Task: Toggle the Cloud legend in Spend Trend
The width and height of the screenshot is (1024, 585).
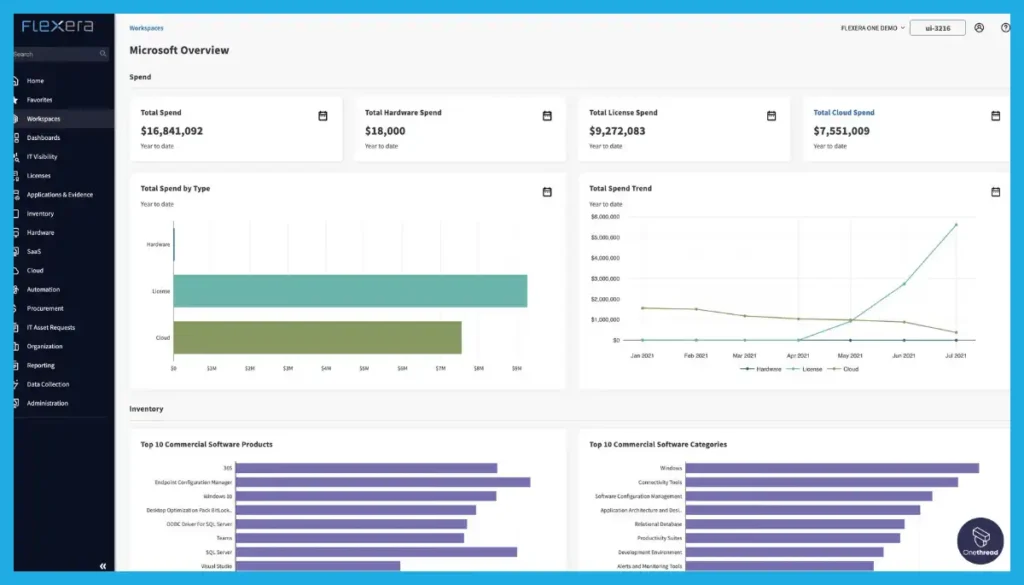Action: tap(843, 369)
